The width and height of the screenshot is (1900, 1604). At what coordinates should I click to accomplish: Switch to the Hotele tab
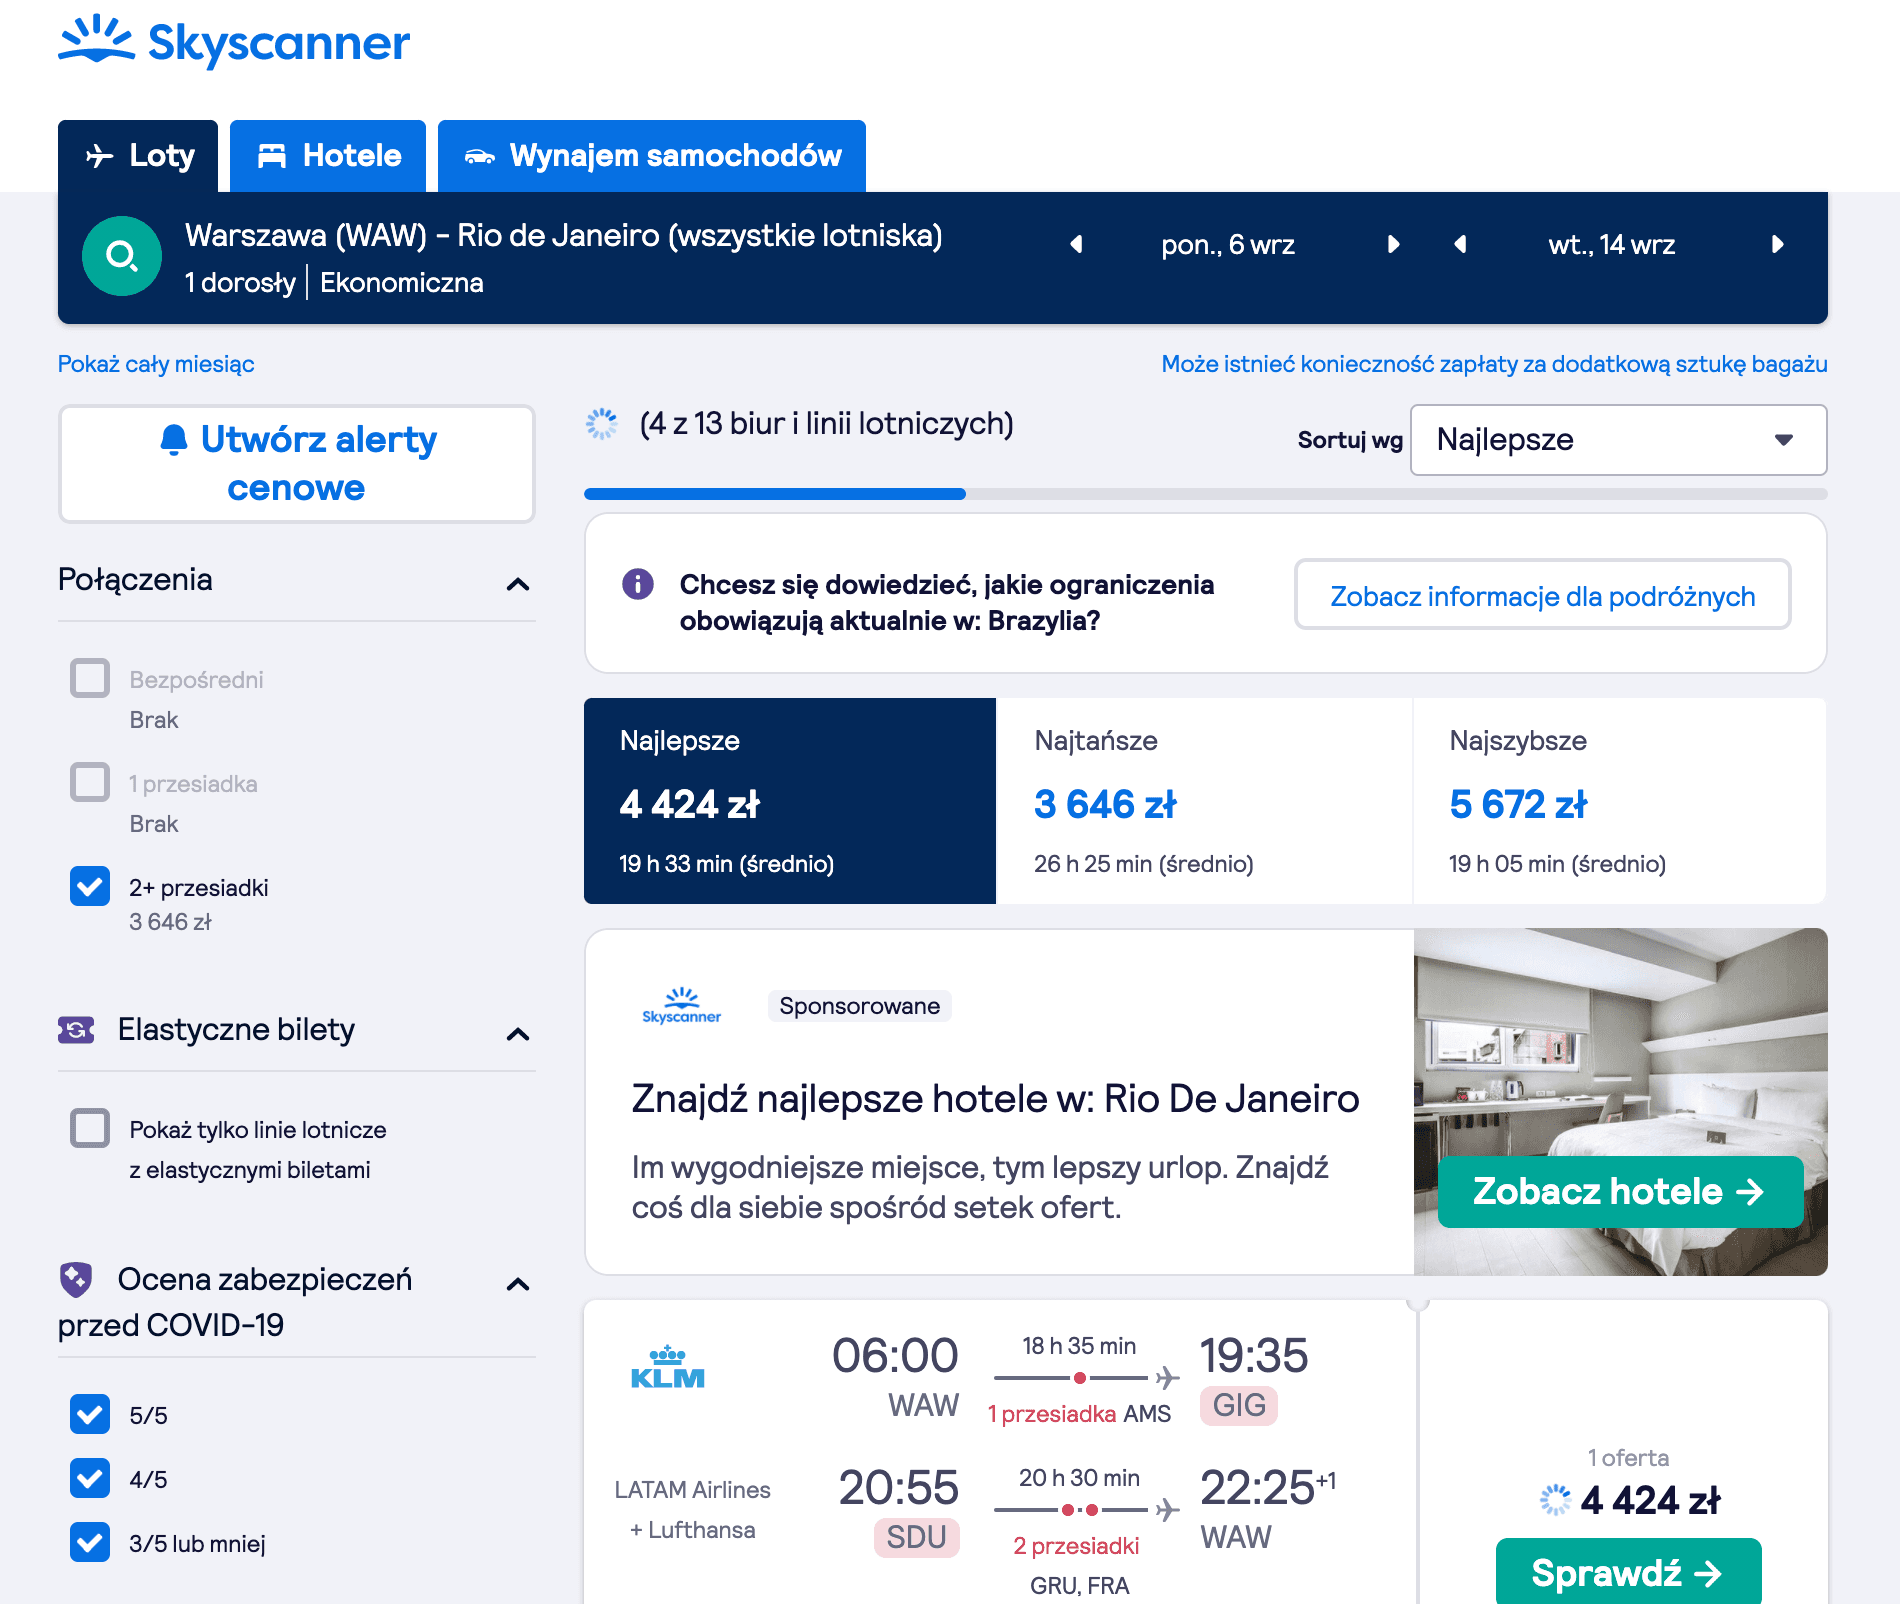[328, 156]
